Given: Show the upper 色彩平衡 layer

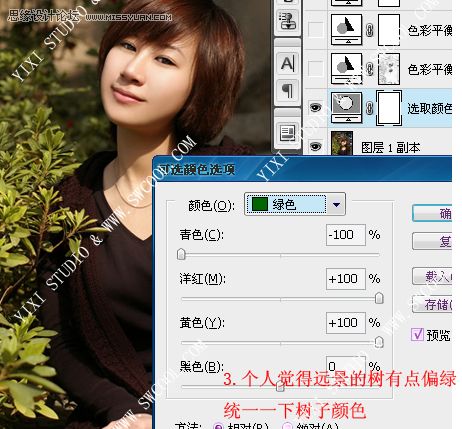Looking at the screenshot, I should click(x=315, y=30).
